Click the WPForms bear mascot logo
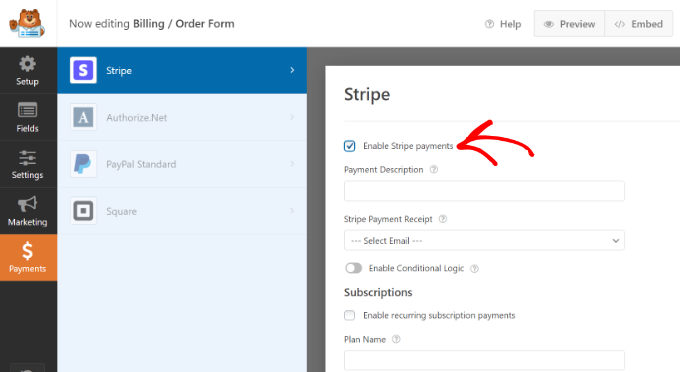680x372 pixels. (27, 23)
